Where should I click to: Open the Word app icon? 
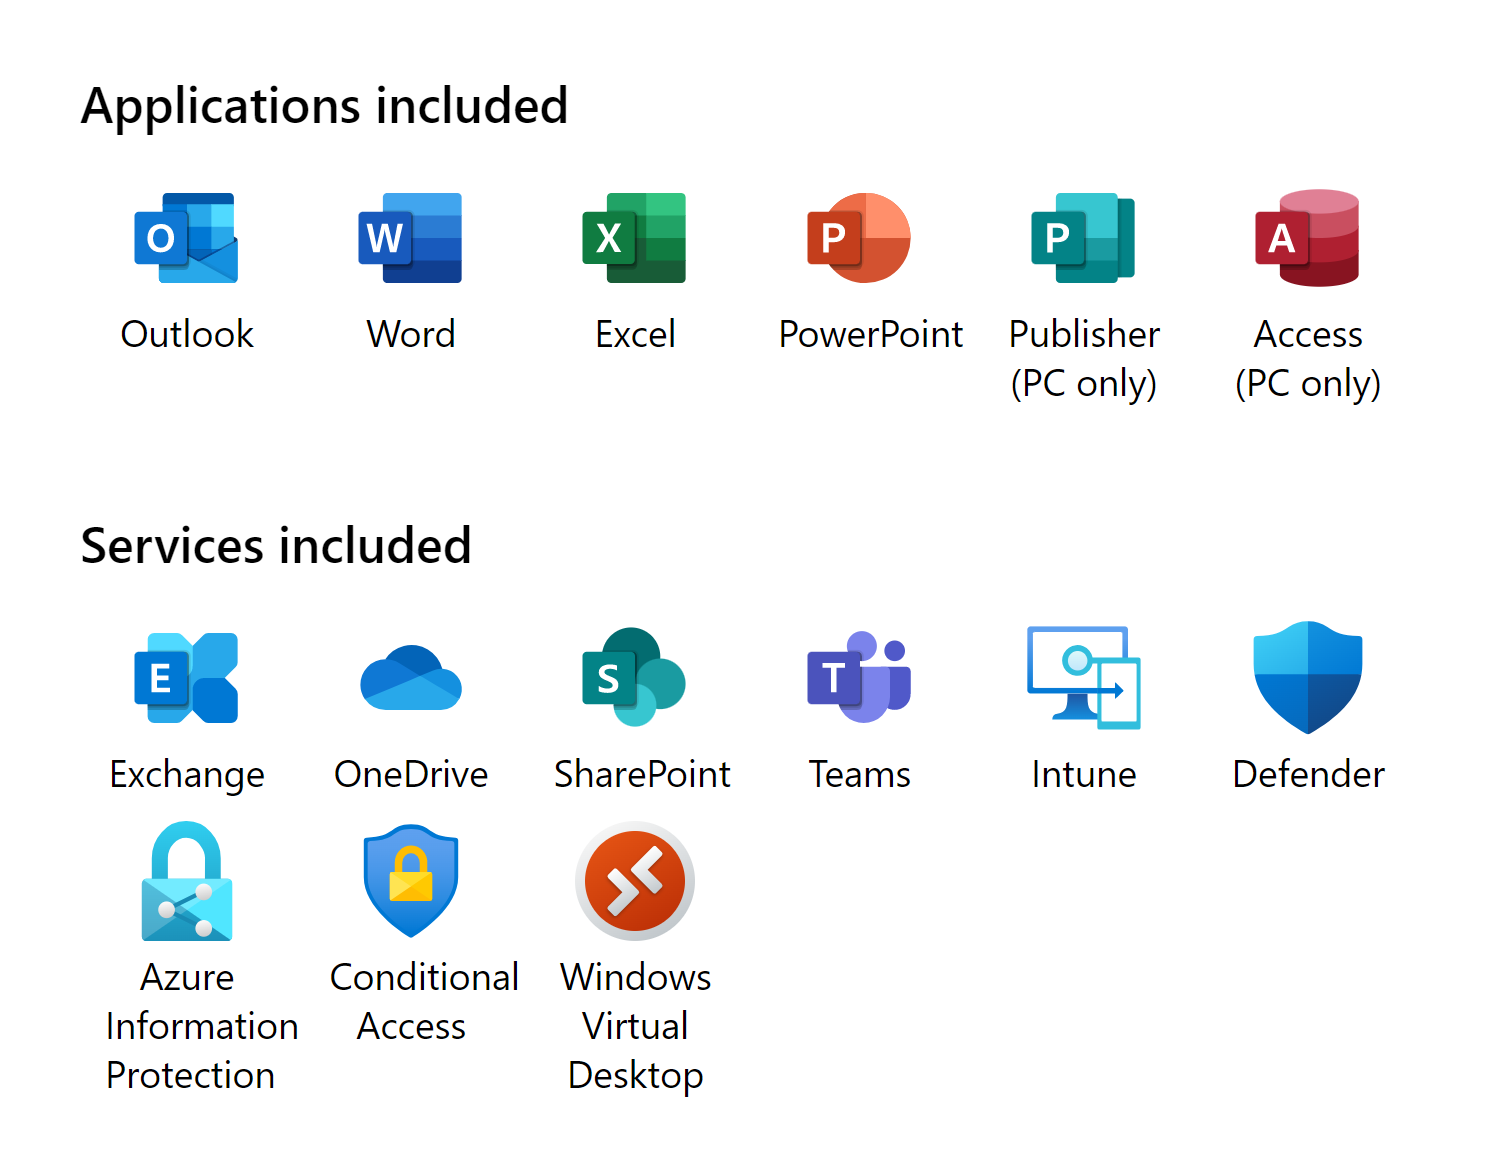(410, 238)
